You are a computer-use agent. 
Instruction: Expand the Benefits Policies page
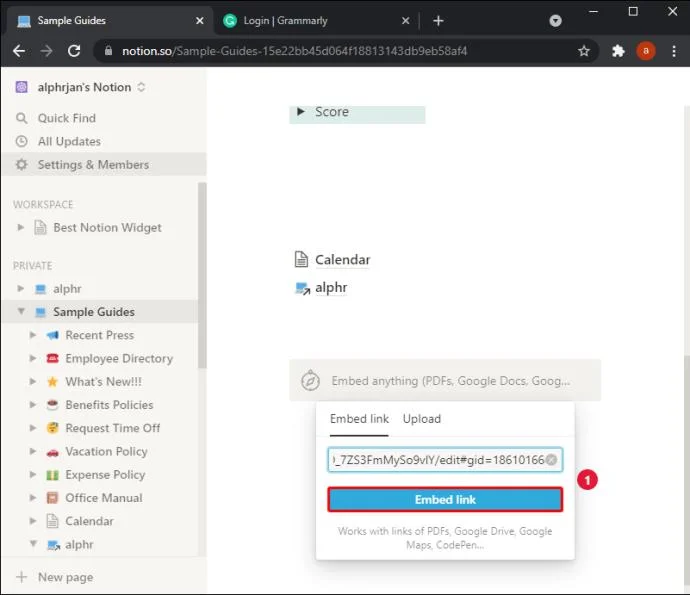coord(33,404)
